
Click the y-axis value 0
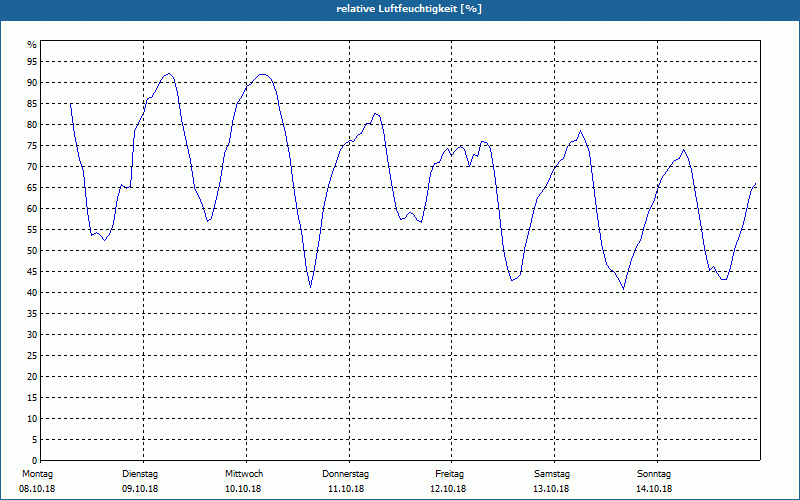(x=34, y=461)
